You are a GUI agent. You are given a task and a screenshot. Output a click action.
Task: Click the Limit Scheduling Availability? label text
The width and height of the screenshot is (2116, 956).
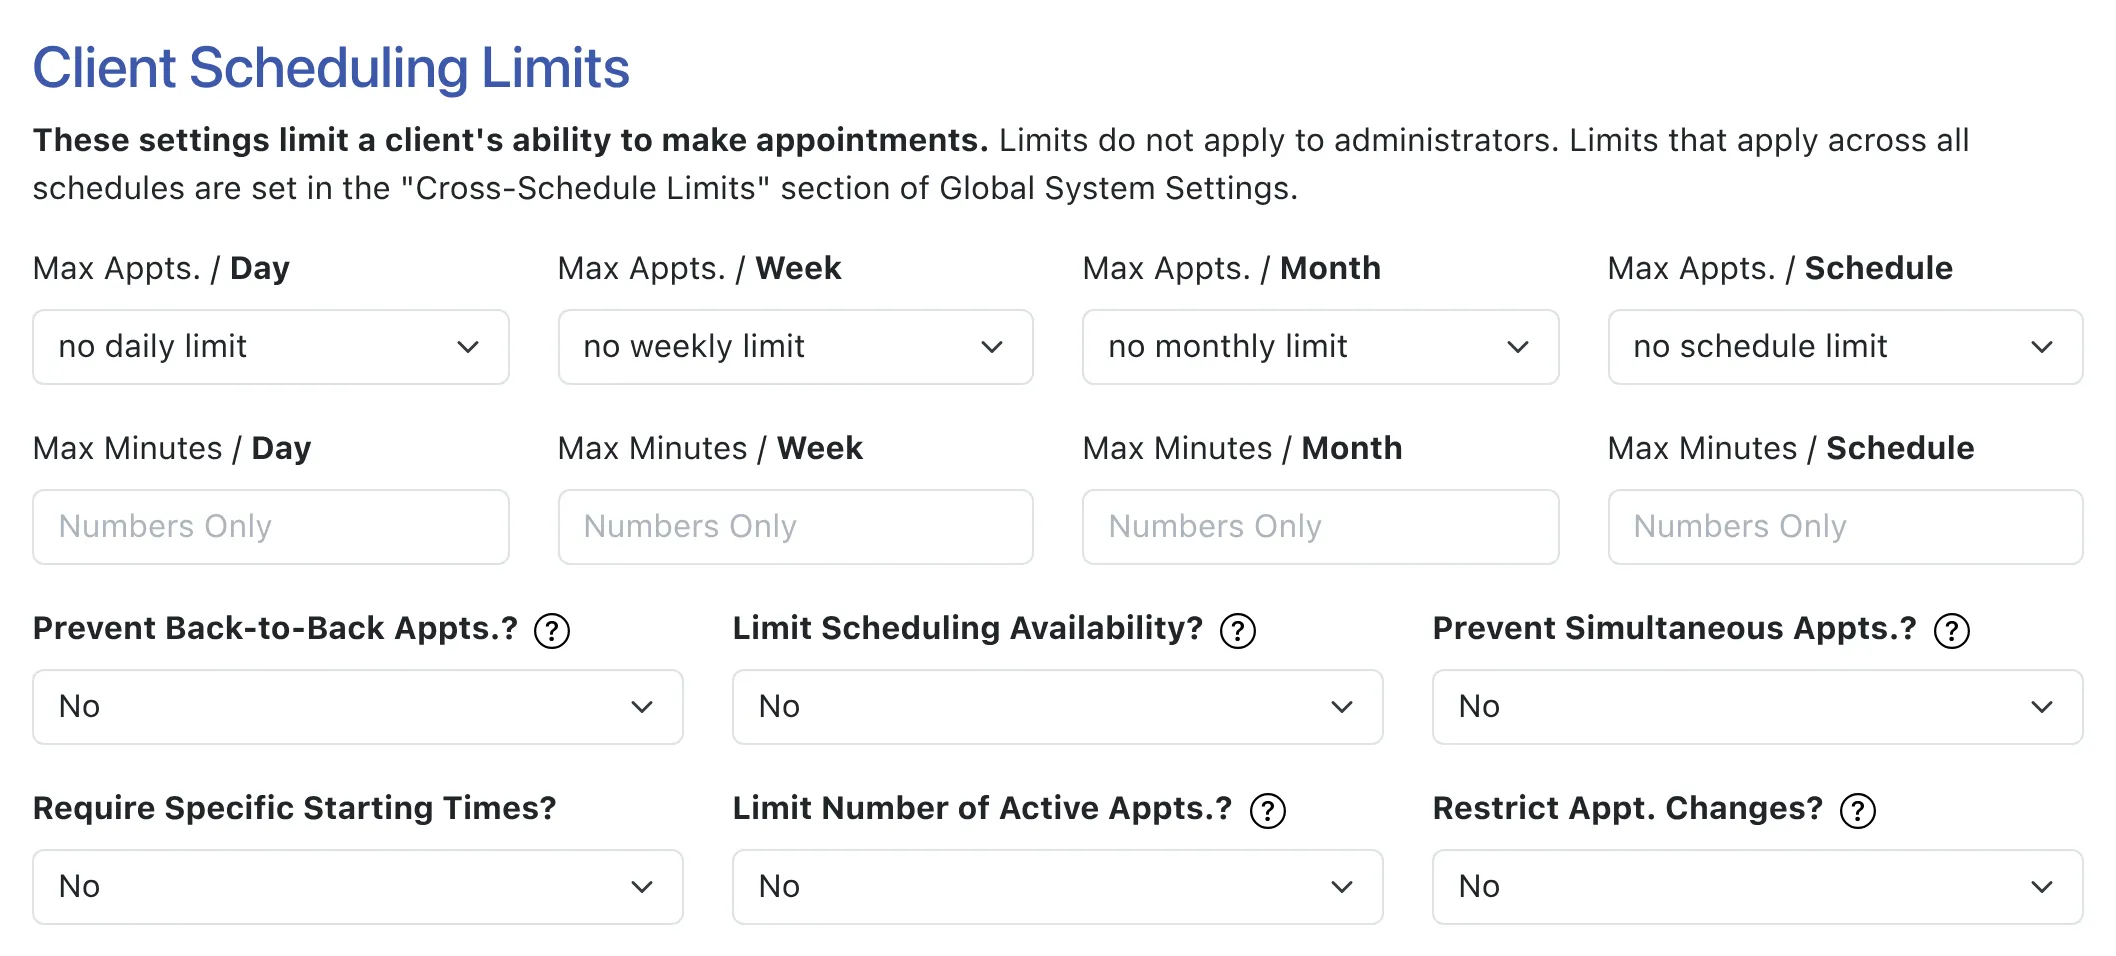click(x=968, y=628)
